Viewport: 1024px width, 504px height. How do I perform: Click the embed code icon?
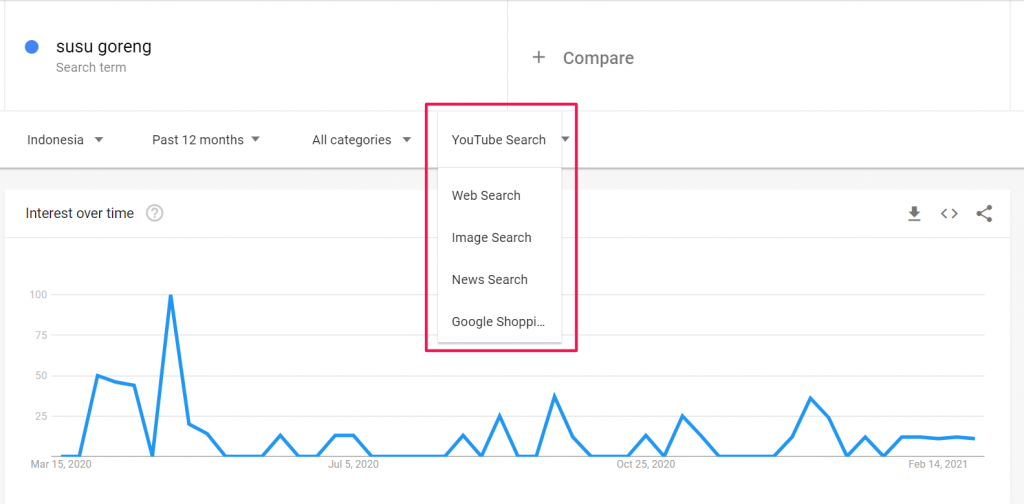point(949,213)
